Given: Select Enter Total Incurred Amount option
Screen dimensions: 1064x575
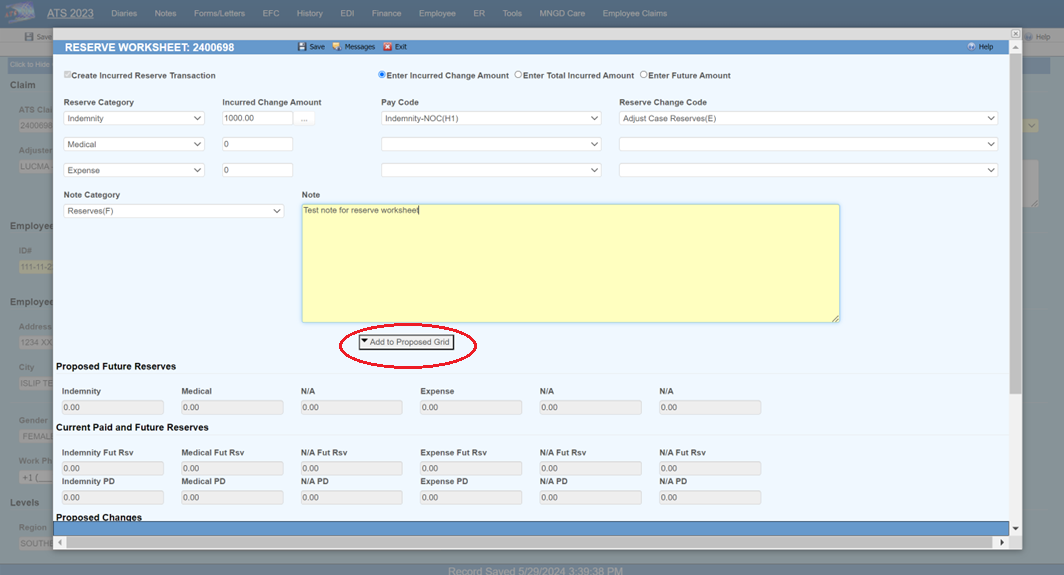Looking at the screenshot, I should click(518, 75).
